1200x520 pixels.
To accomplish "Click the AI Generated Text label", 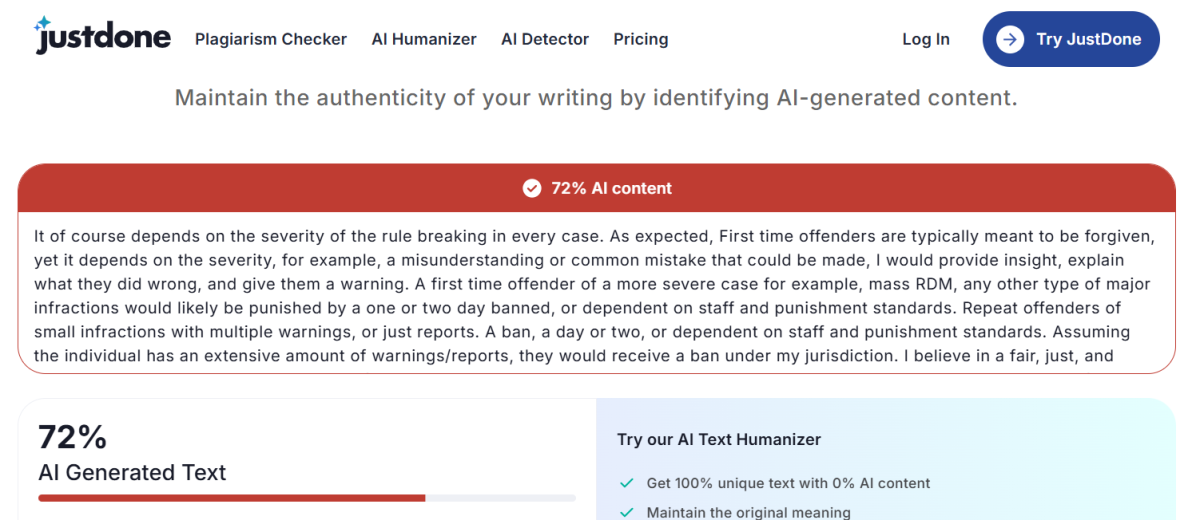I will tap(132, 472).
